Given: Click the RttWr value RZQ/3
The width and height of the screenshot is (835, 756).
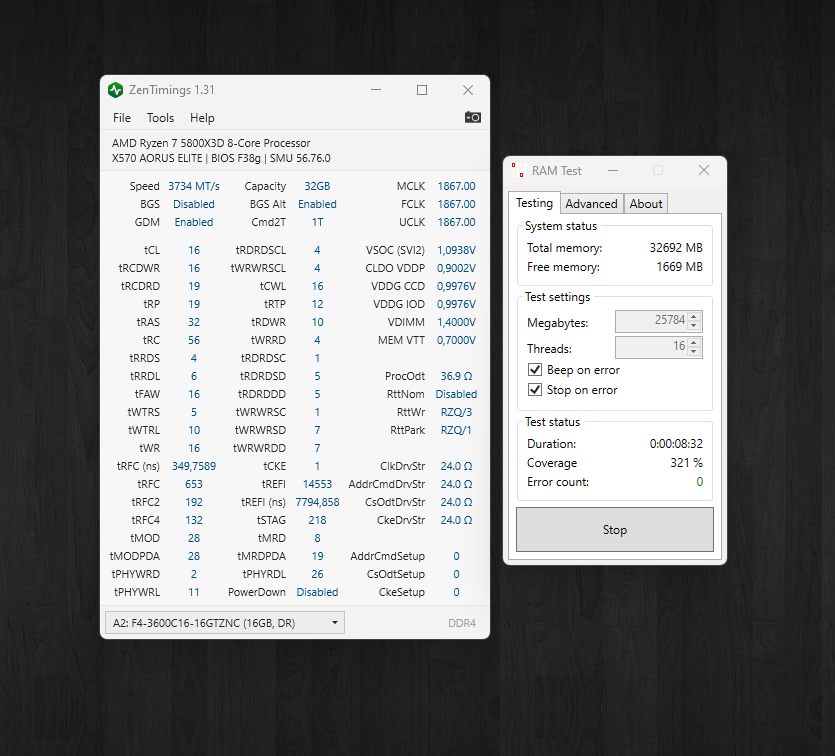Looking at the screenshot, I should click(456, 413).
